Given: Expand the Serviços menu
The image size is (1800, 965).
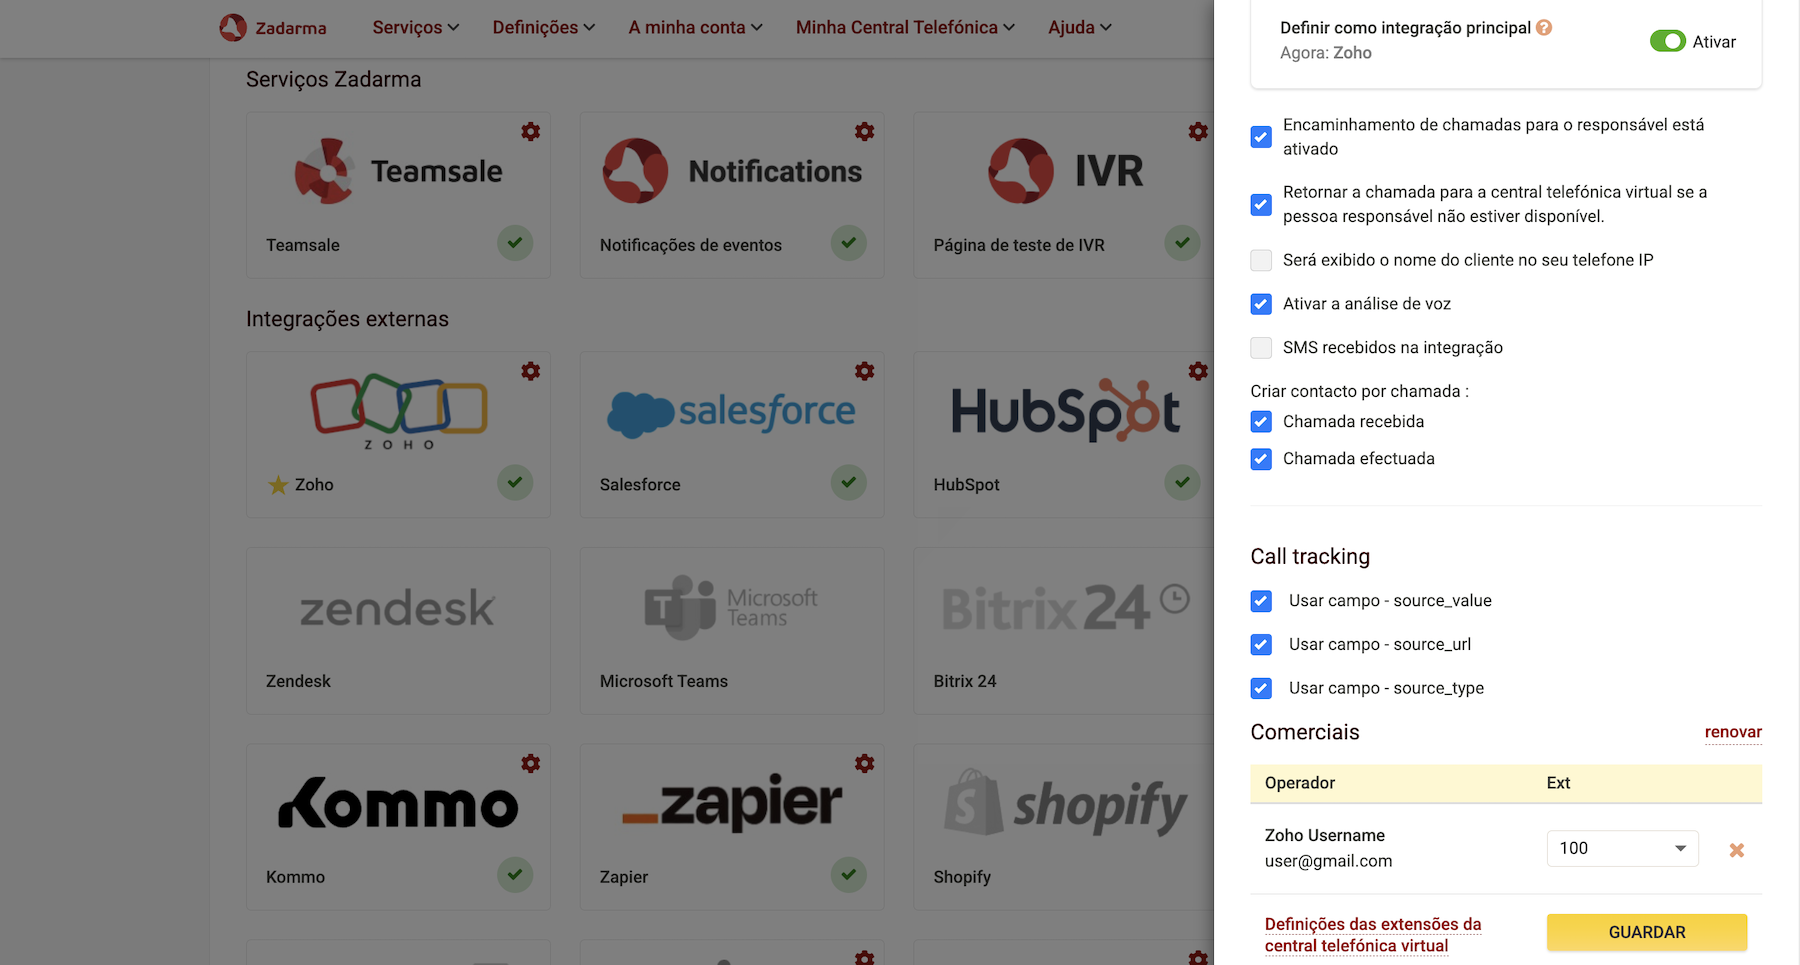Looking at the screenshot, I should coord(415,27).
